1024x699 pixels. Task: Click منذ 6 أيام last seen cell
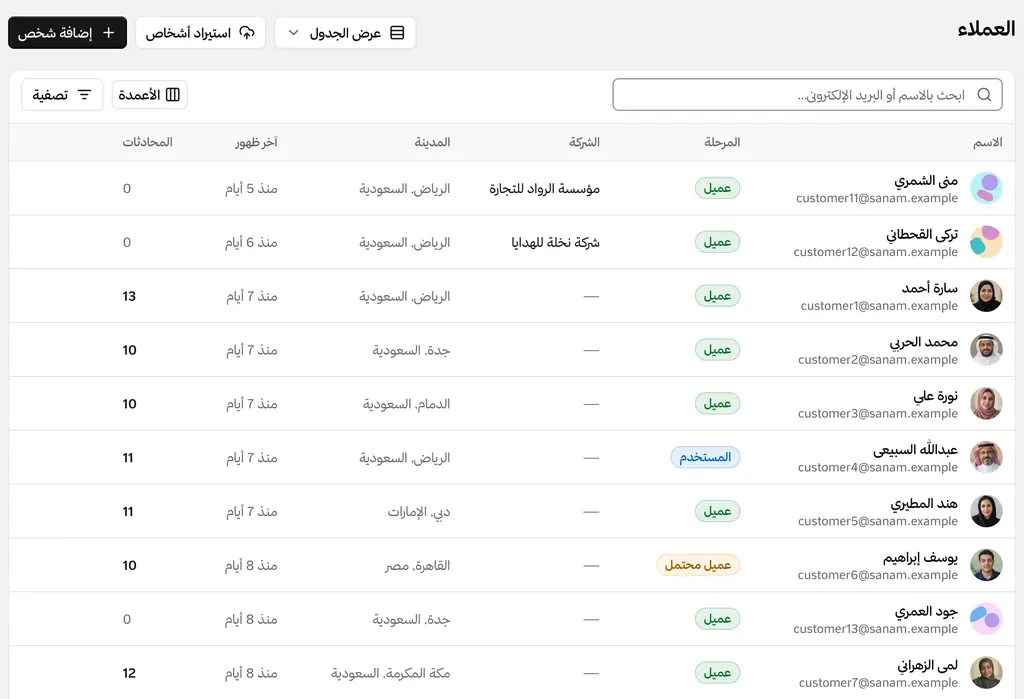point(251,242)
